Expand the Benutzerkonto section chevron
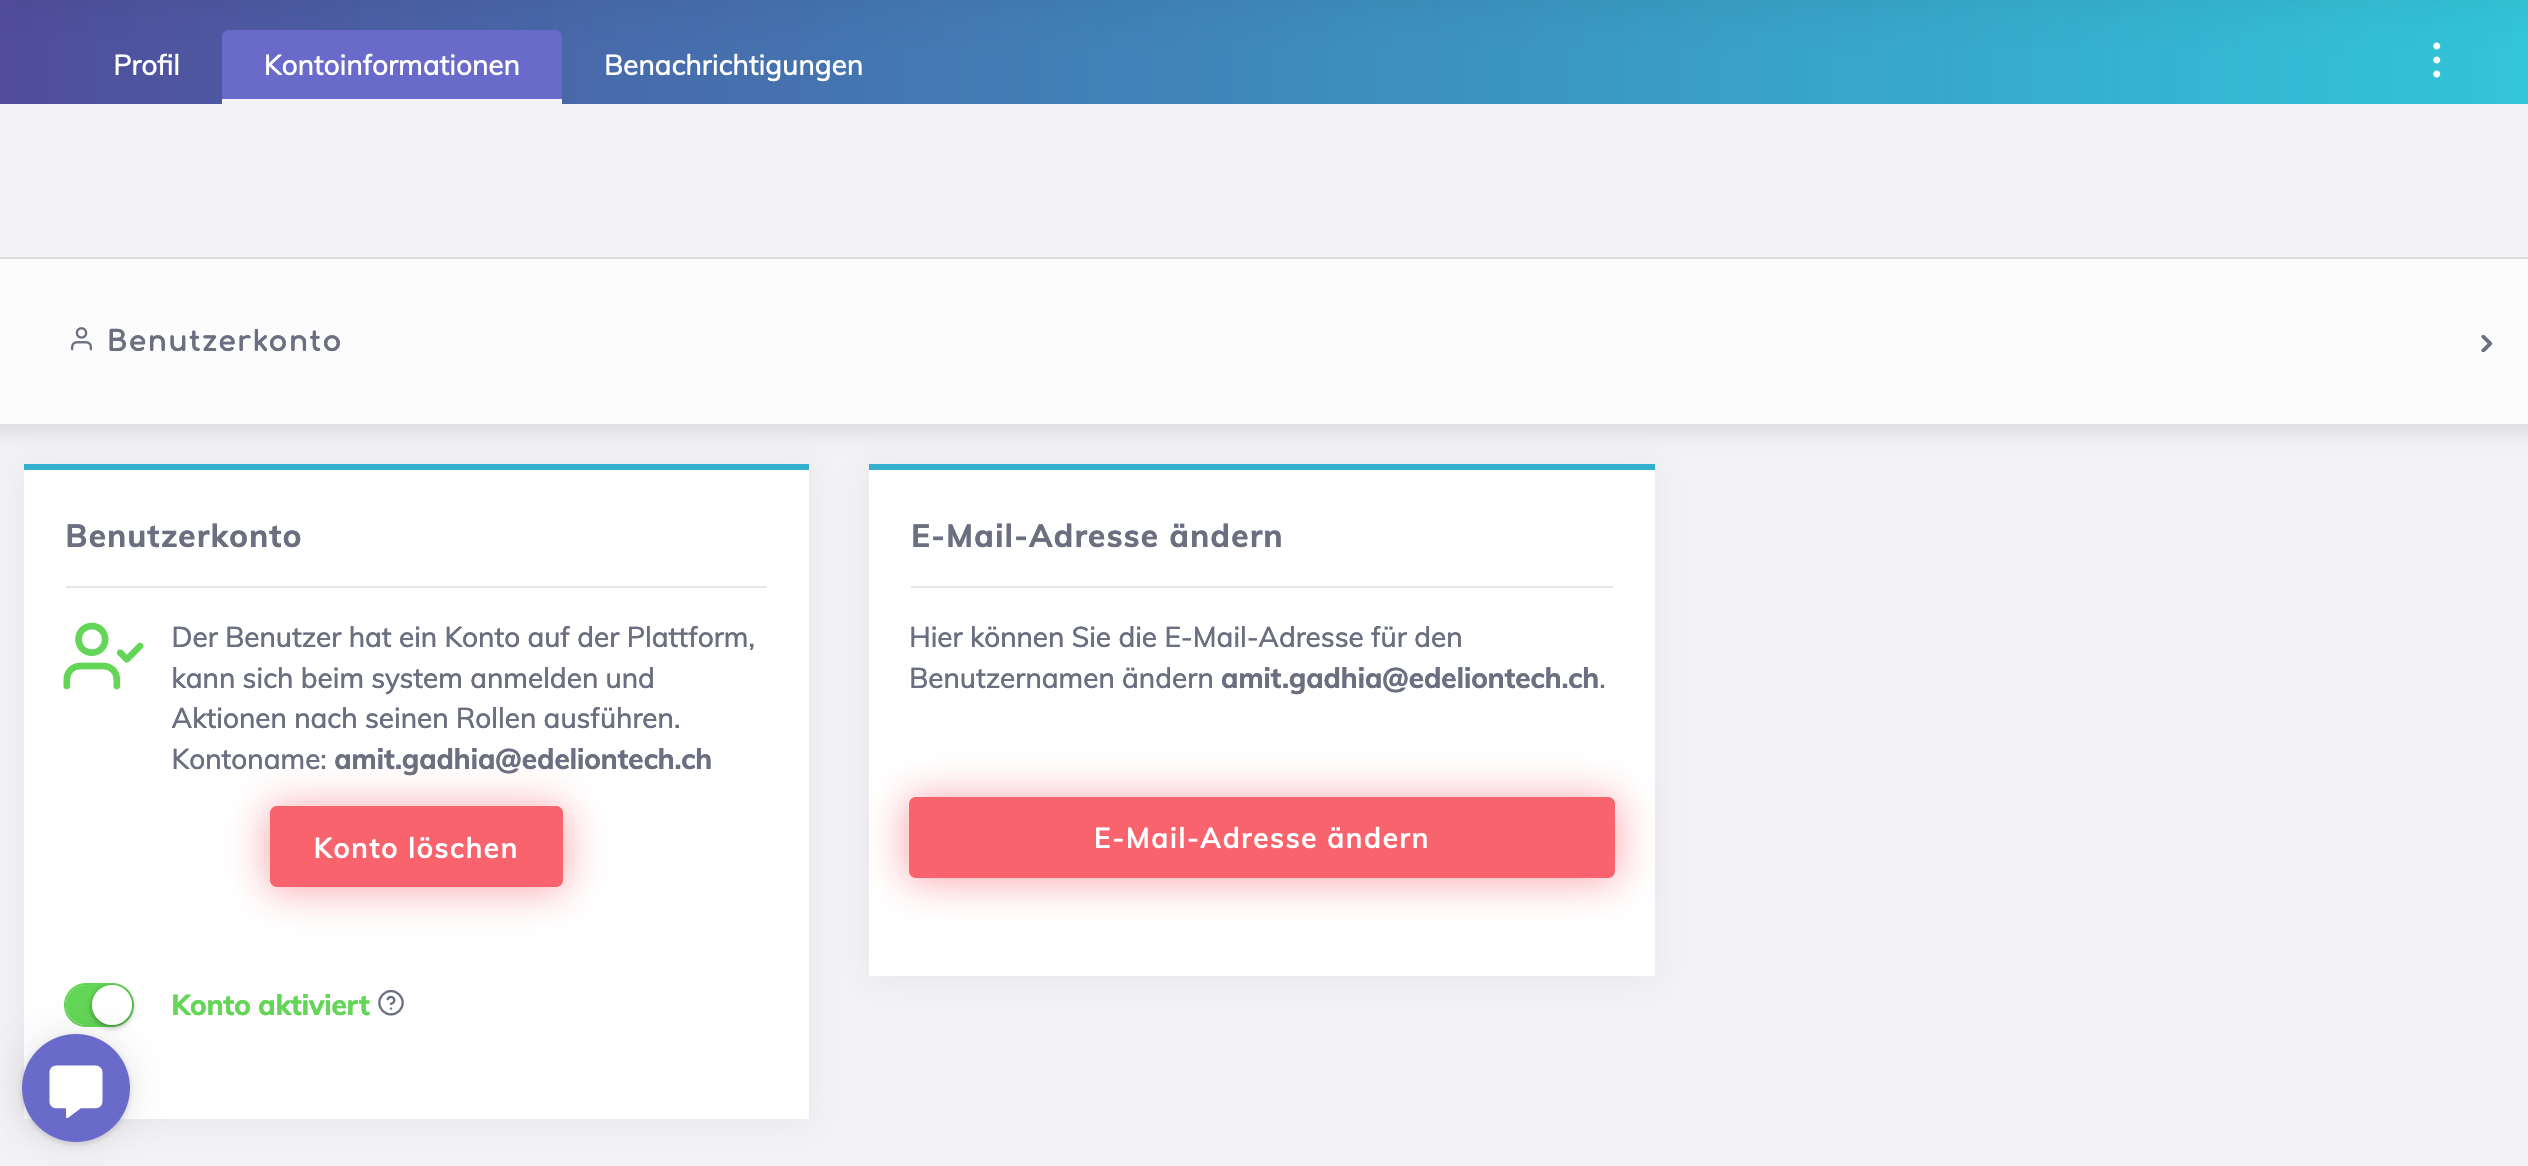2528x1166 pixels. point(2486,343)
